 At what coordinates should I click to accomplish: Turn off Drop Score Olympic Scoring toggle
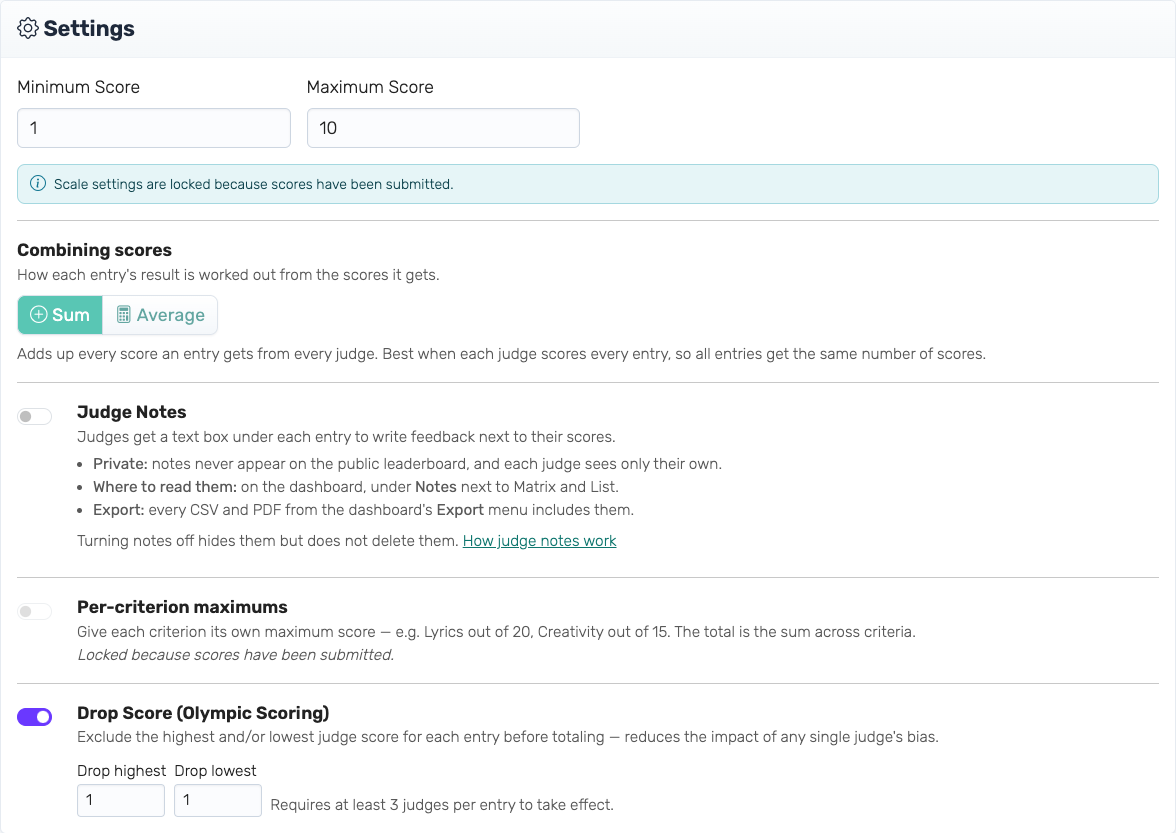coord(34,717)
